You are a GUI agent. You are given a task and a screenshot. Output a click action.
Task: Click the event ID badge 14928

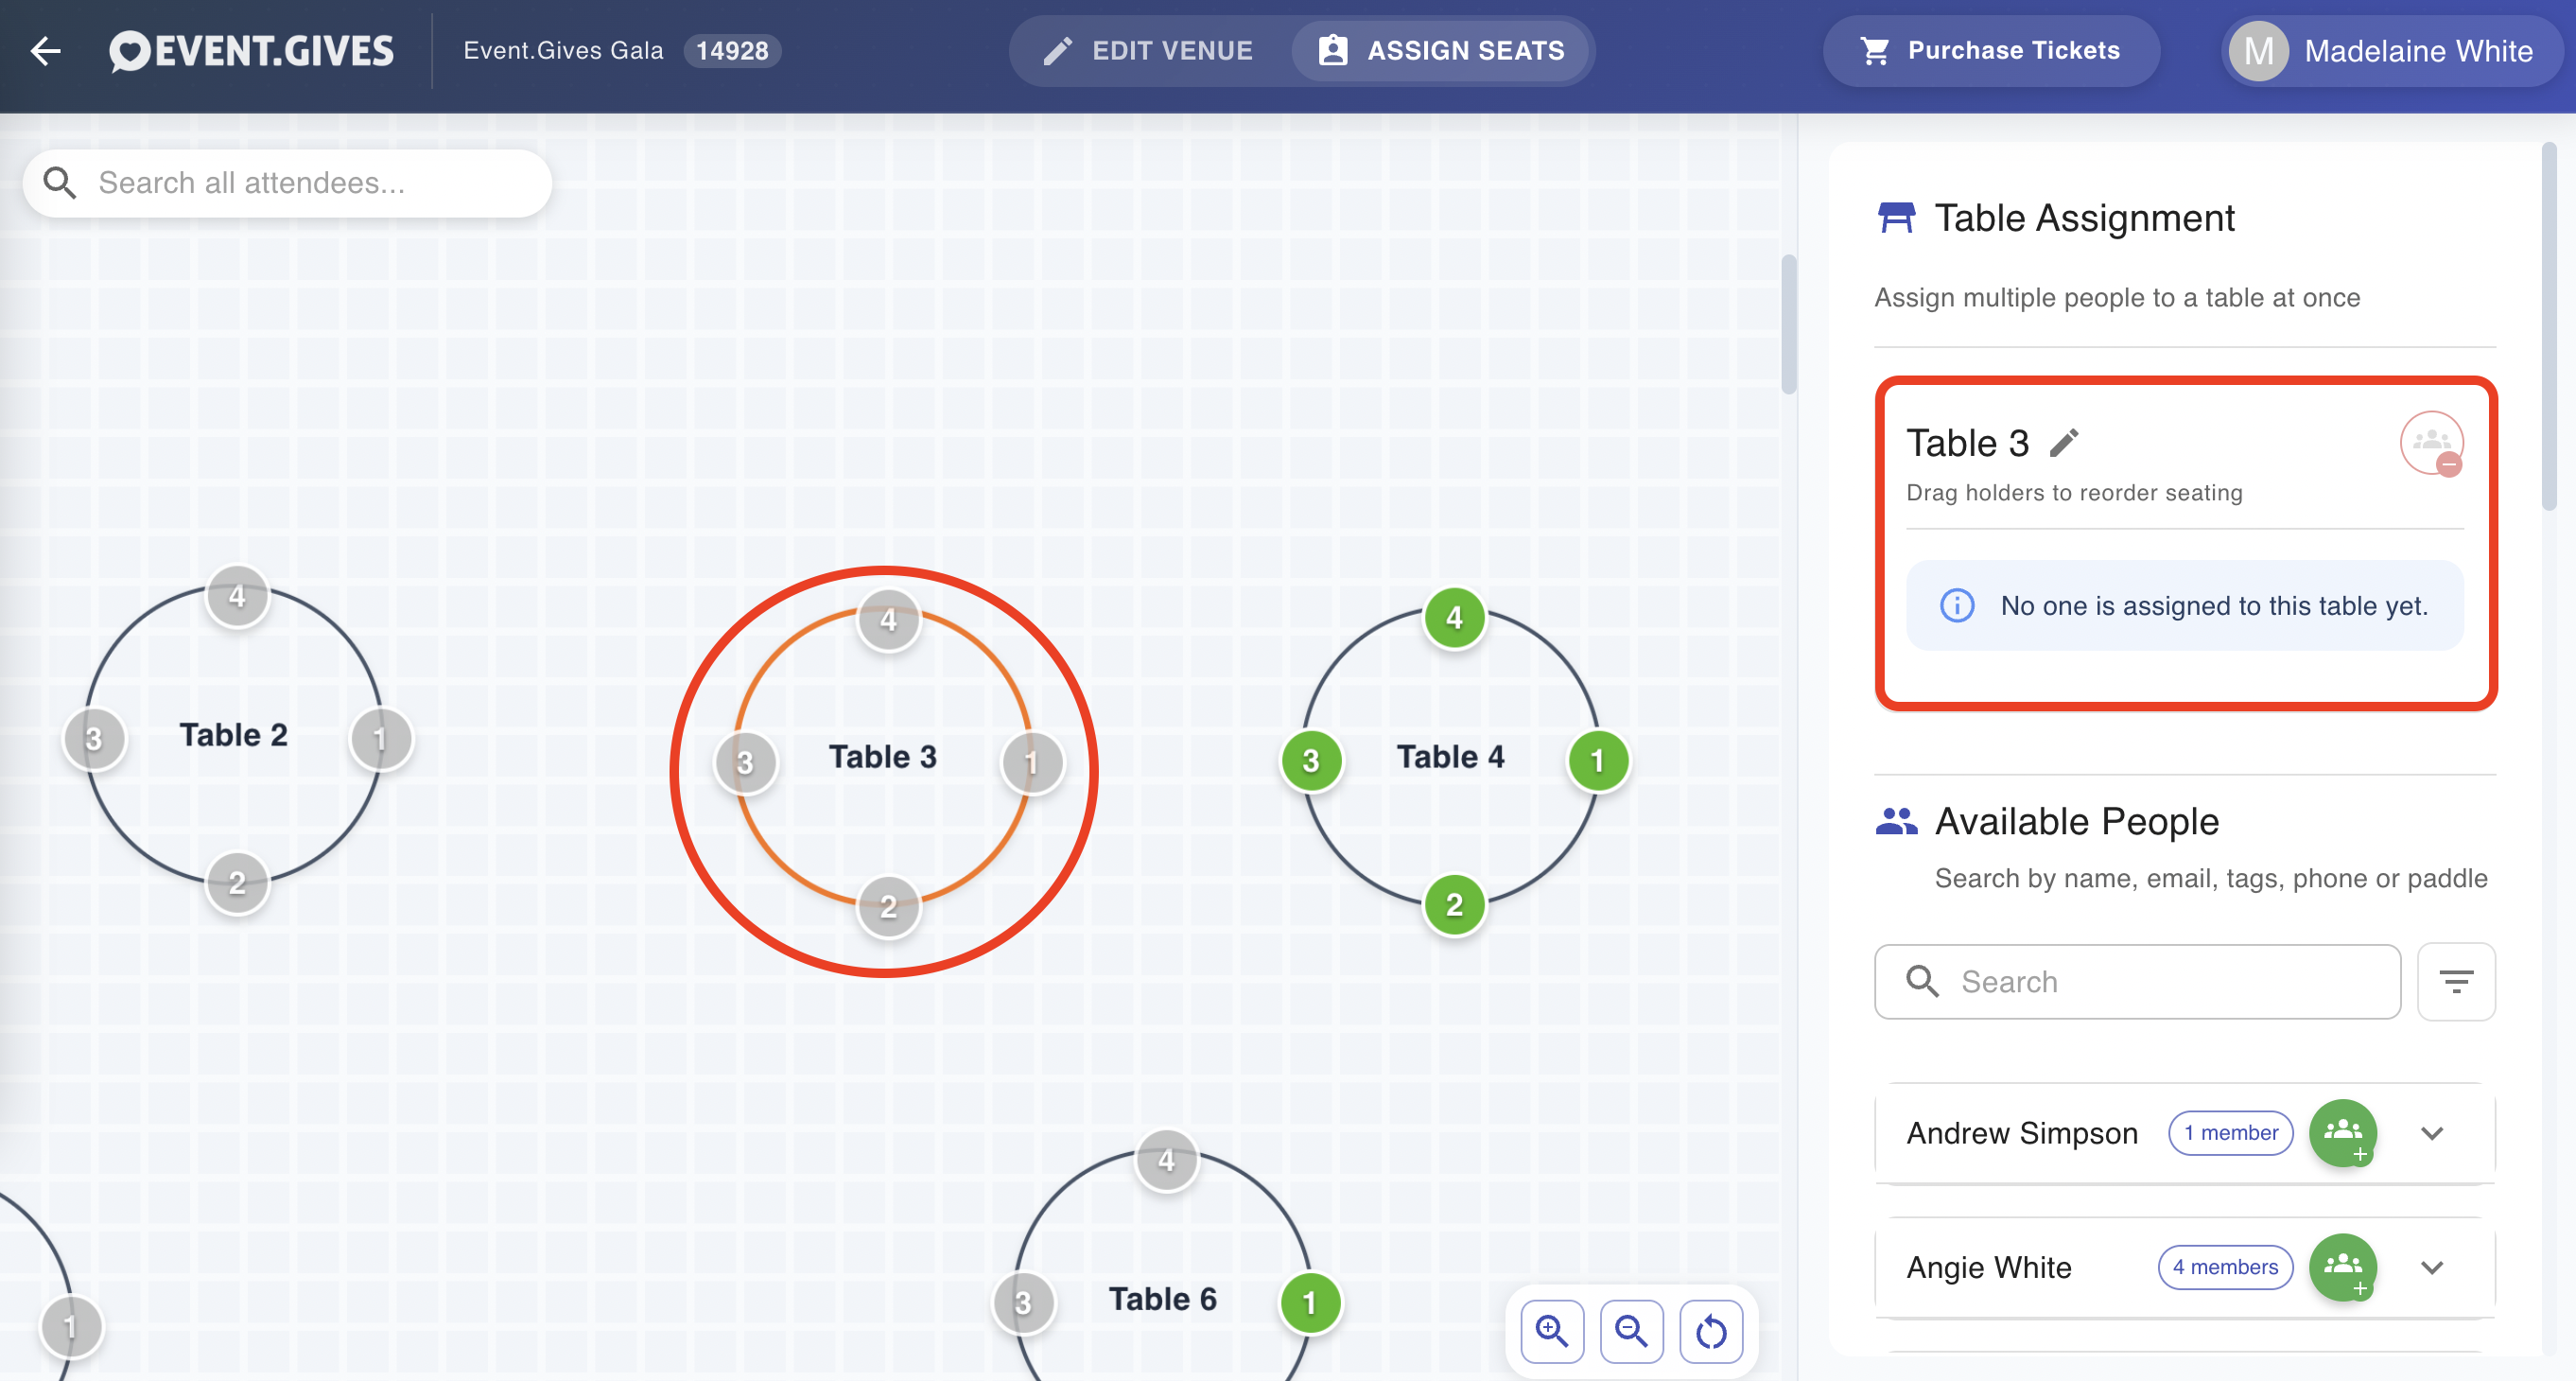732,51
